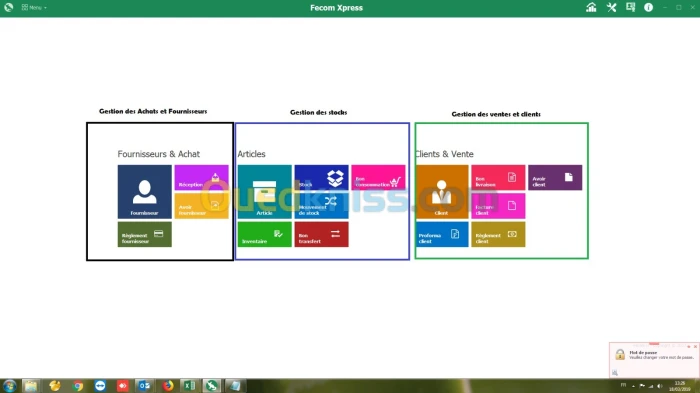Open the Règlement client tile
This screenshot has height=393, width=700.
[498, 234]
